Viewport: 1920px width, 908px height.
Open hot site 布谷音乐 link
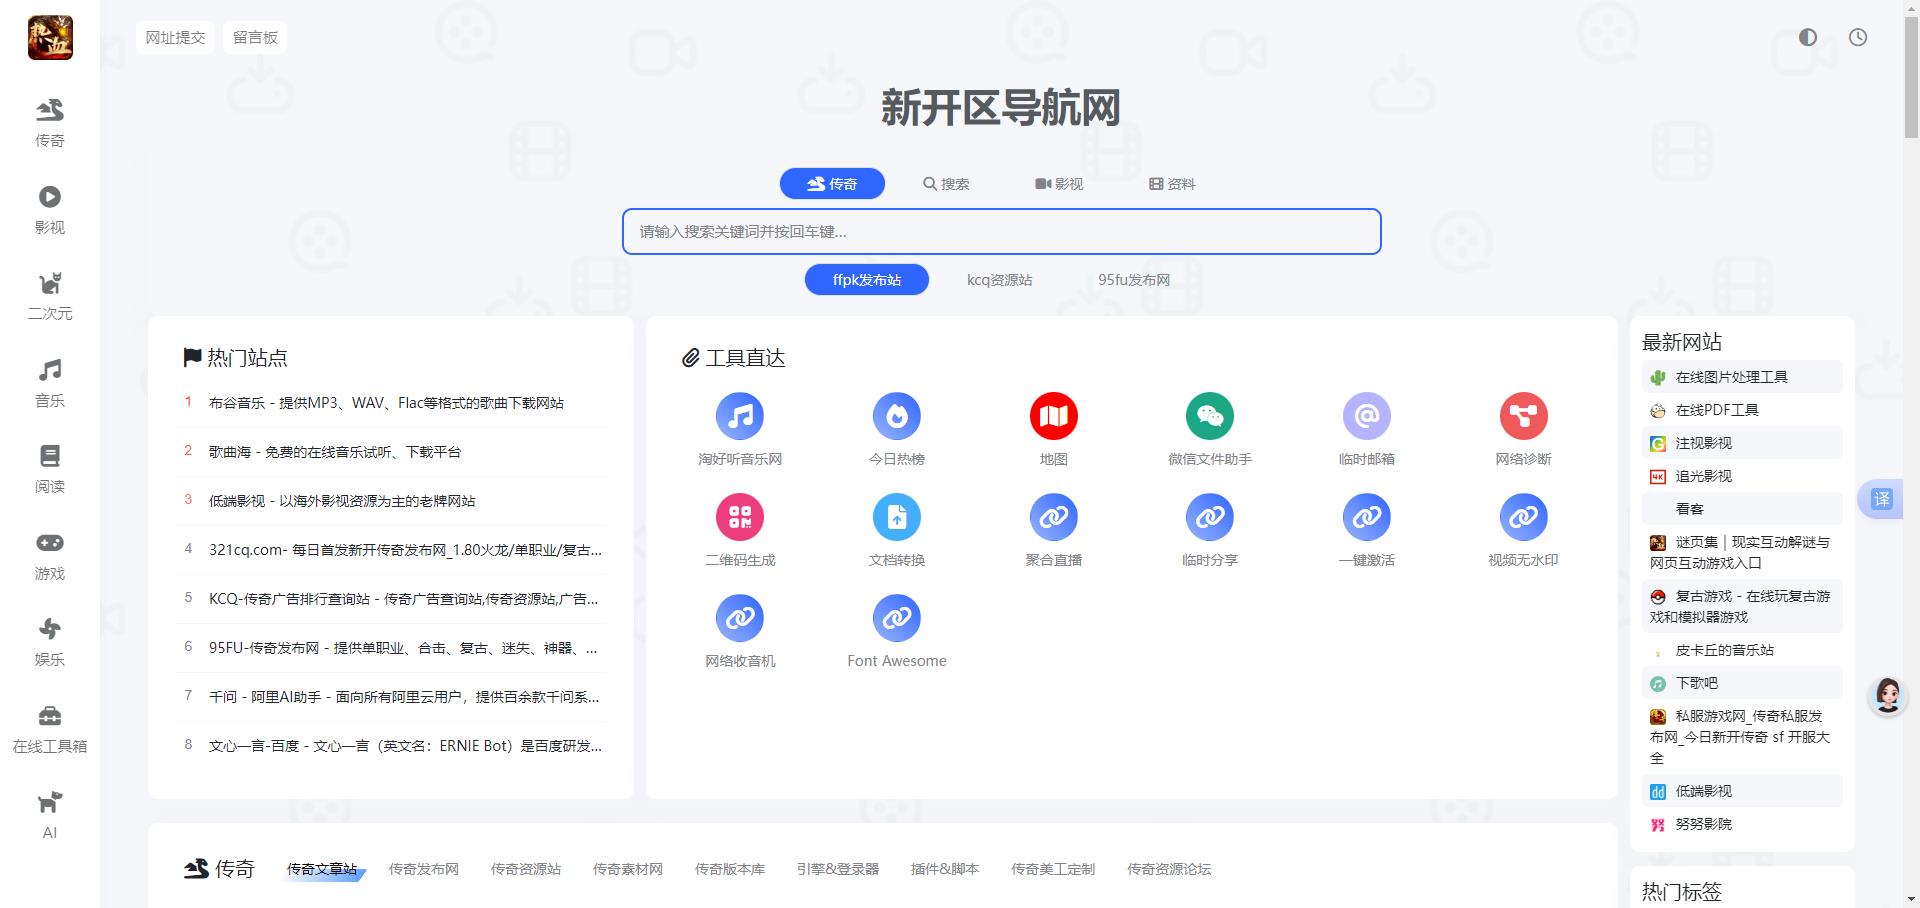(386, 403)
